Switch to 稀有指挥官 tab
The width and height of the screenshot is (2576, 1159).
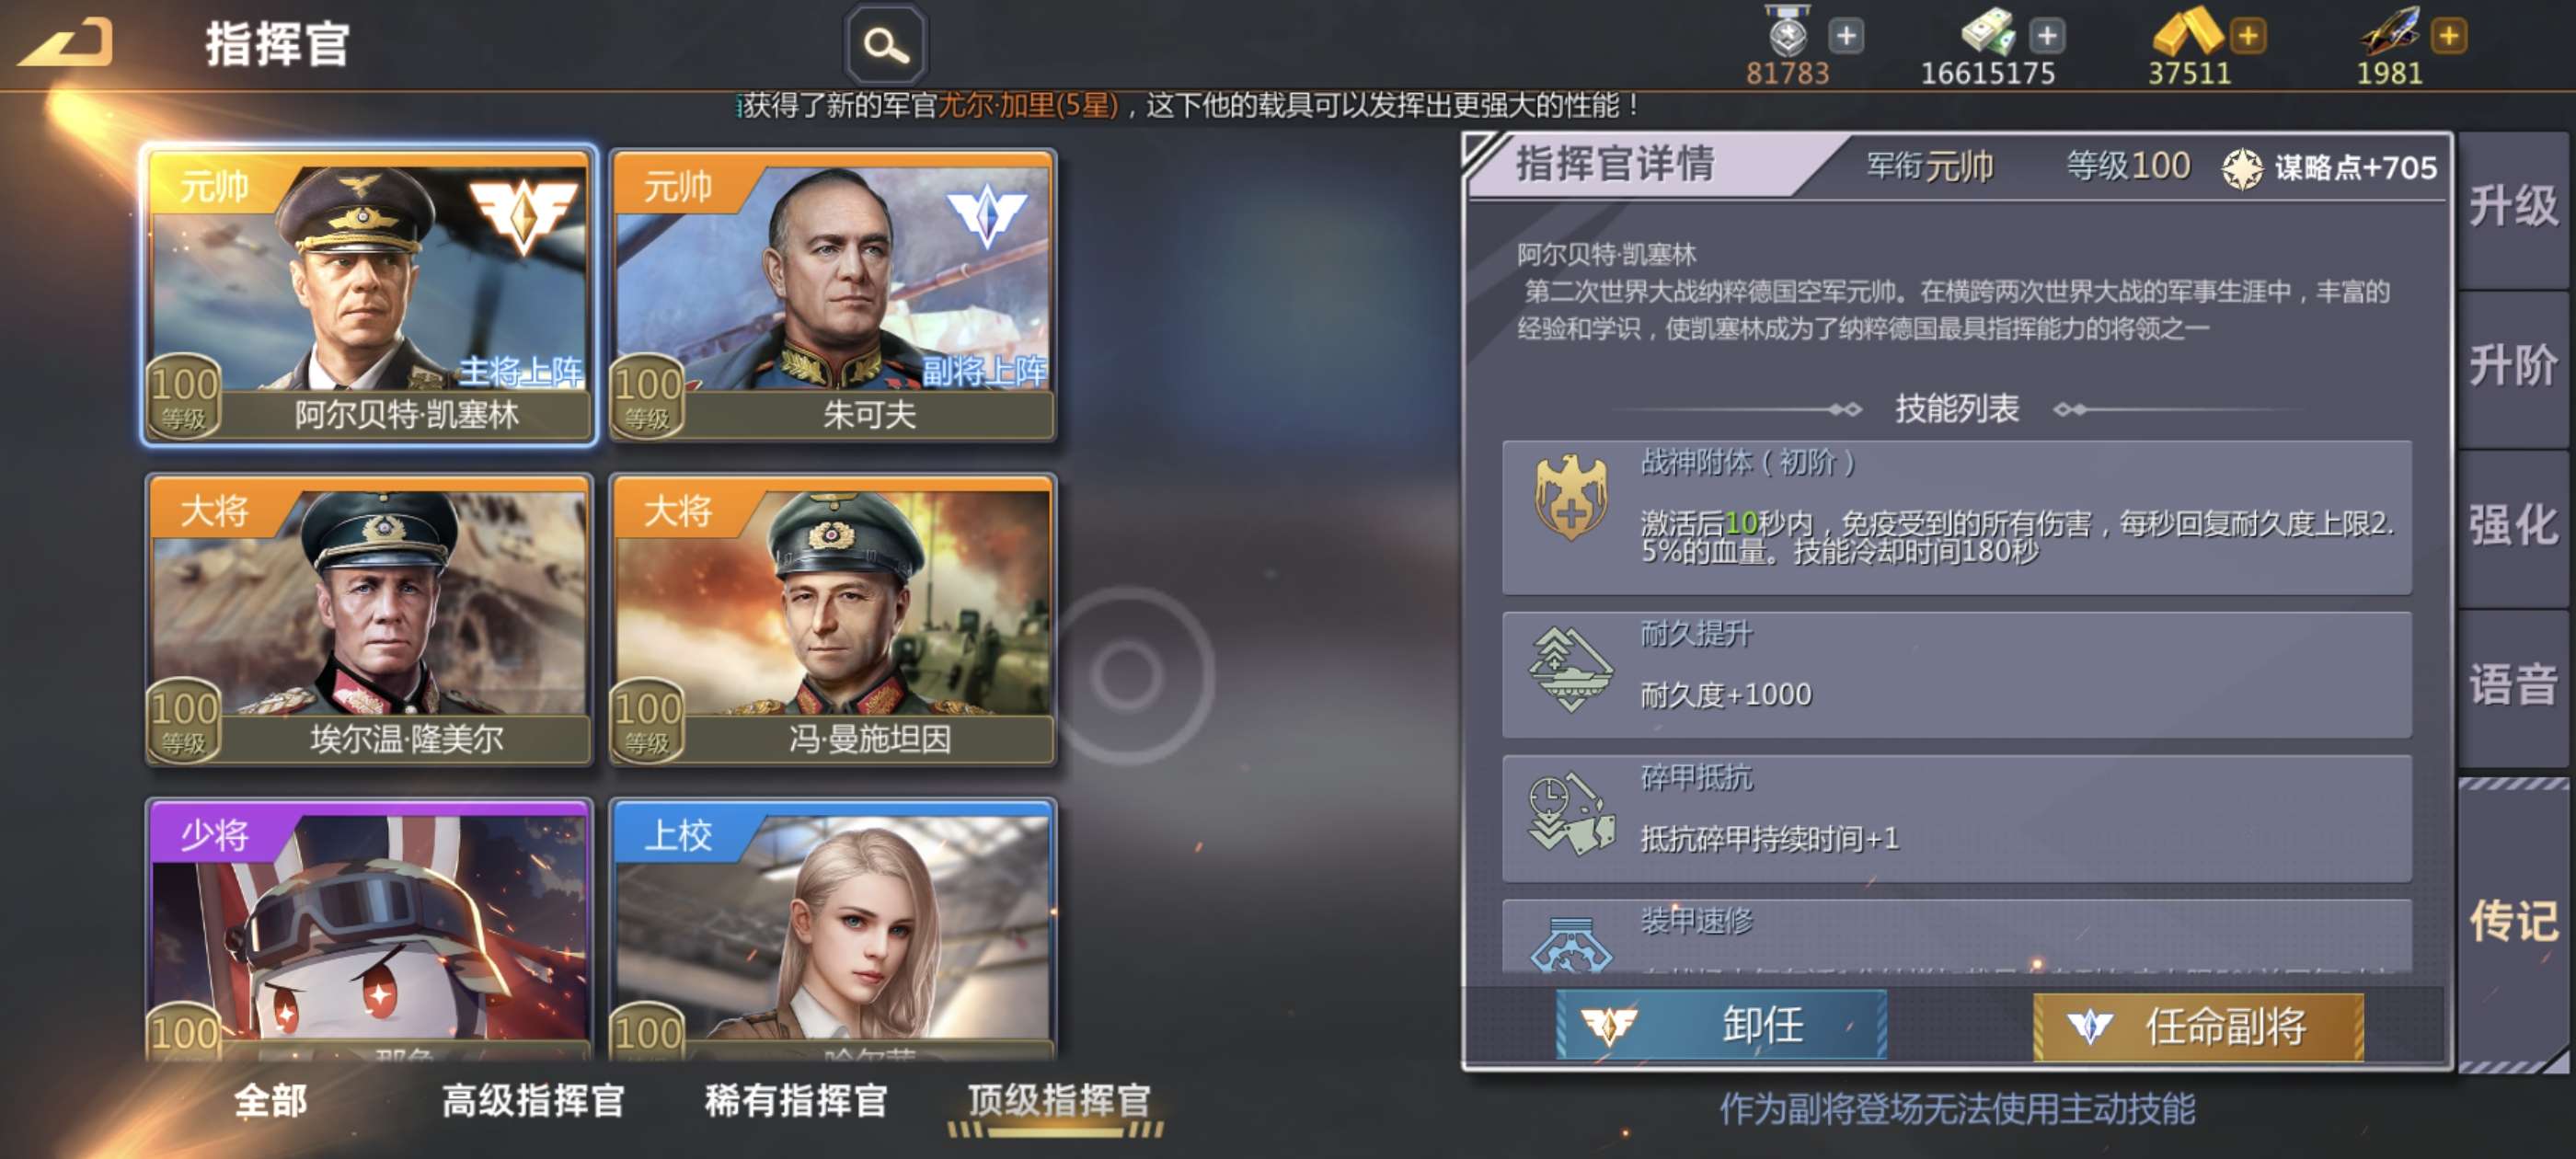[796, 1100]
